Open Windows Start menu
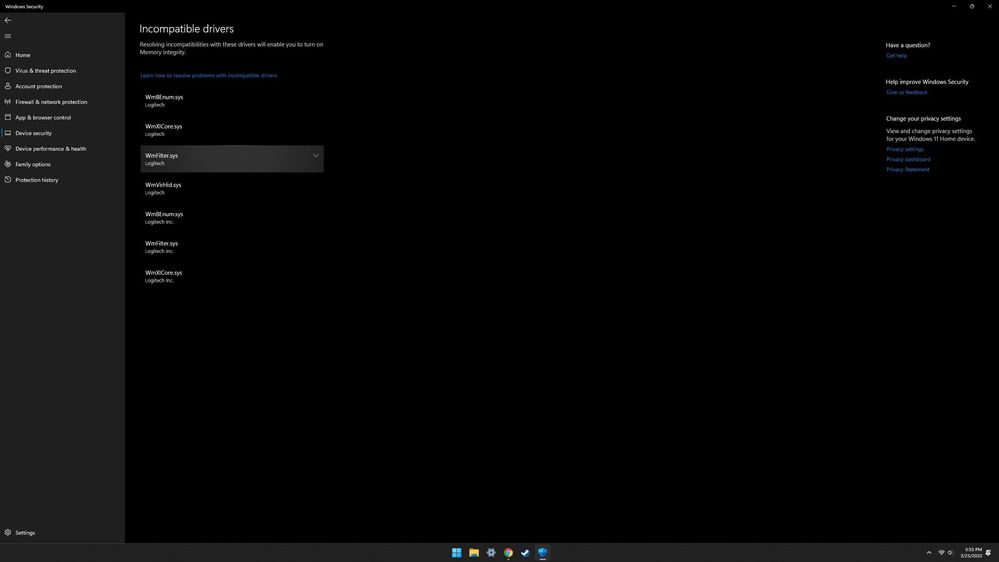 [x=457, y=552]
